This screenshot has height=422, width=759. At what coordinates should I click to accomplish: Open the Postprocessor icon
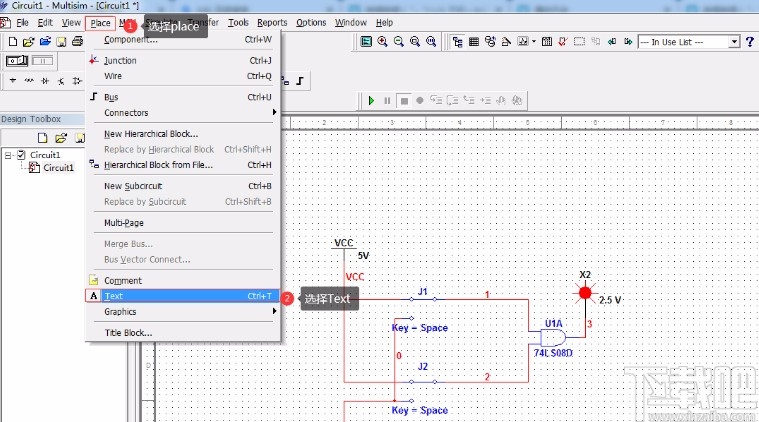click(x=547, y=42)
